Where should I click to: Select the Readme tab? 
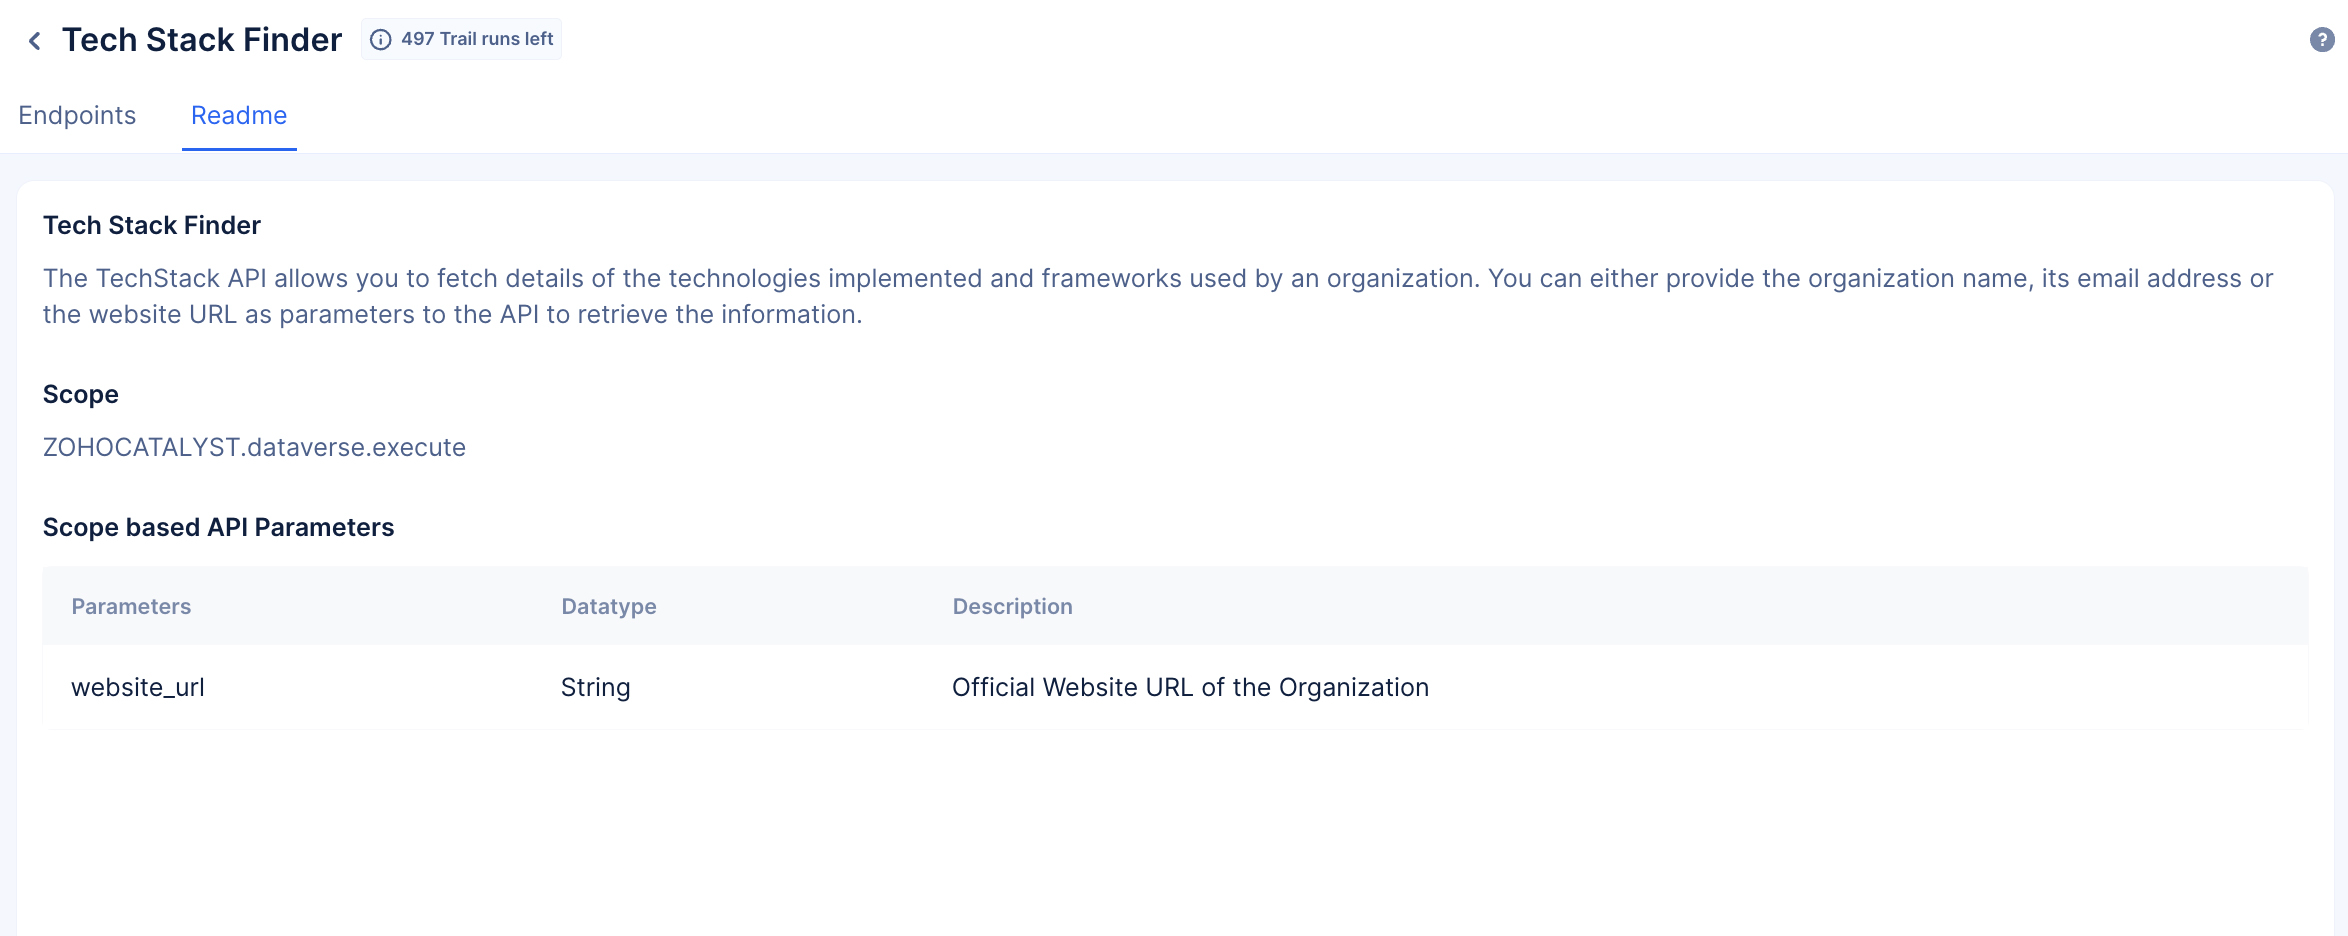click(x=239, y=116)
